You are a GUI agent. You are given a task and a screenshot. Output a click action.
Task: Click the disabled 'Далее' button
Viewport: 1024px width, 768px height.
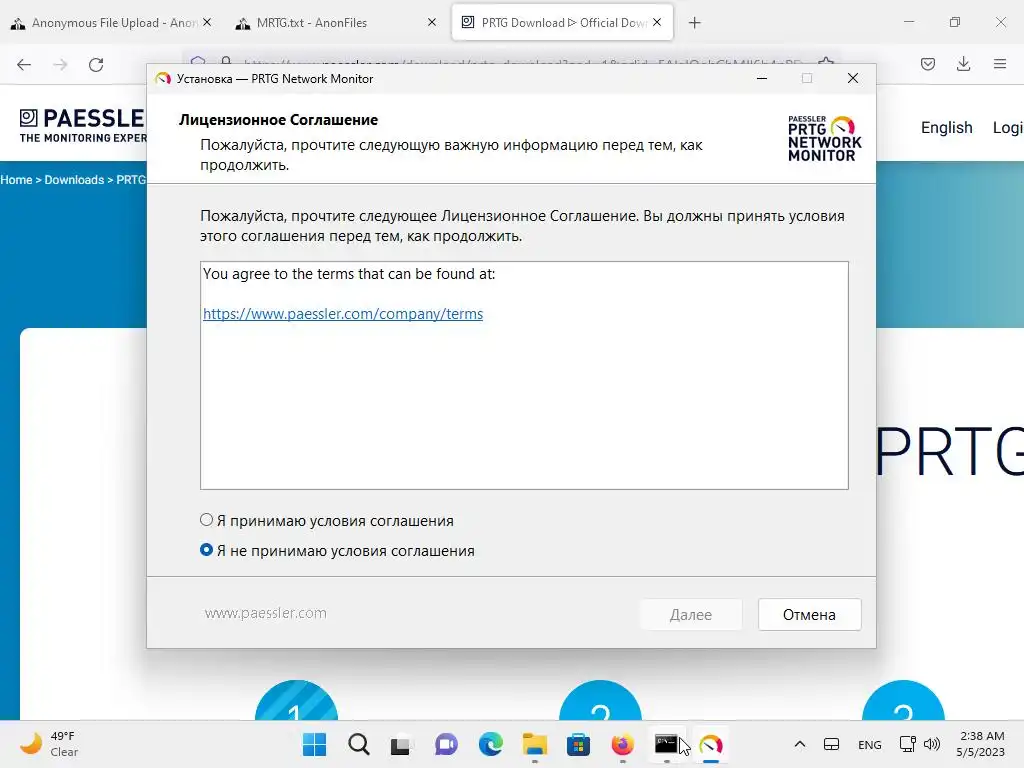(x=690, y=615)
